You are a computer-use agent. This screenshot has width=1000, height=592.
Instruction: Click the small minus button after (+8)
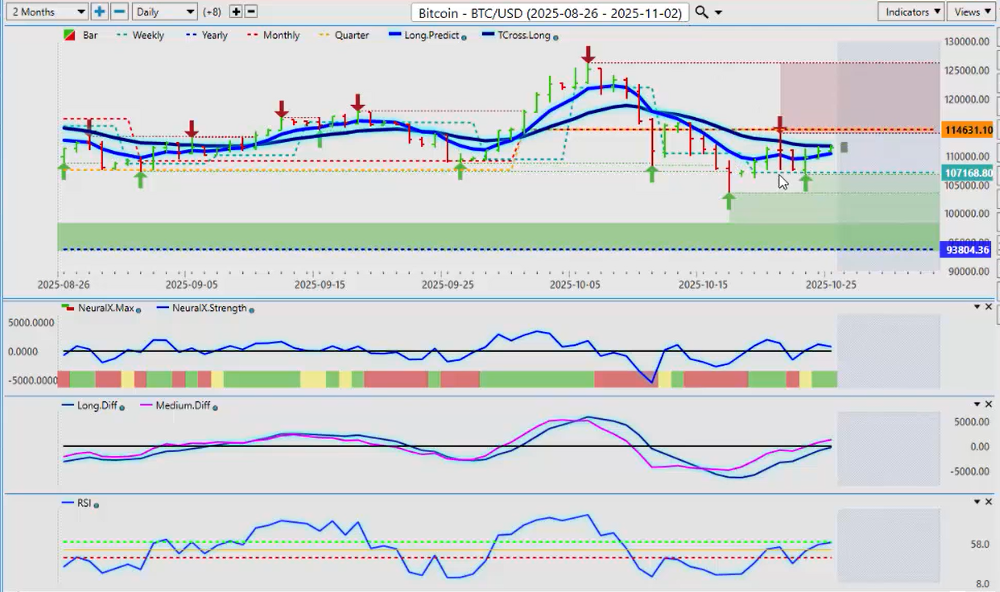(251, 11)
